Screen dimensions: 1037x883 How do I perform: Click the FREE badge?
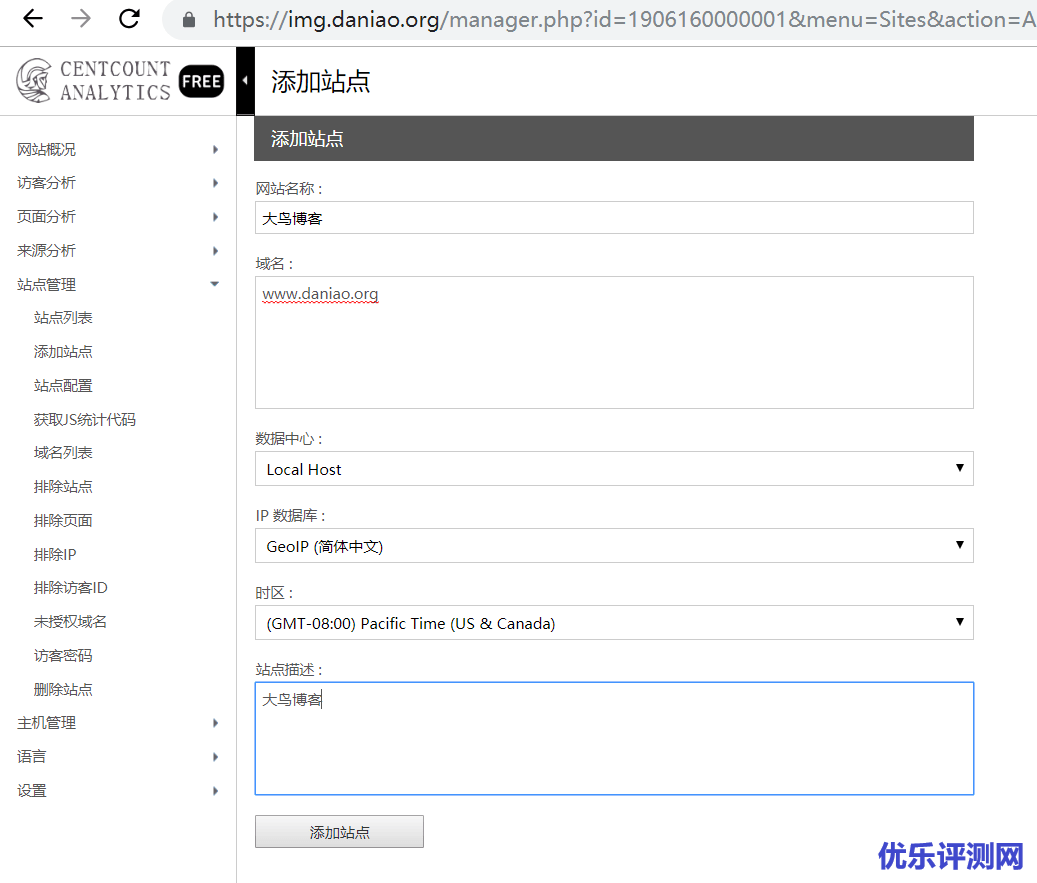pyautogui.click(x=202, y=81)
